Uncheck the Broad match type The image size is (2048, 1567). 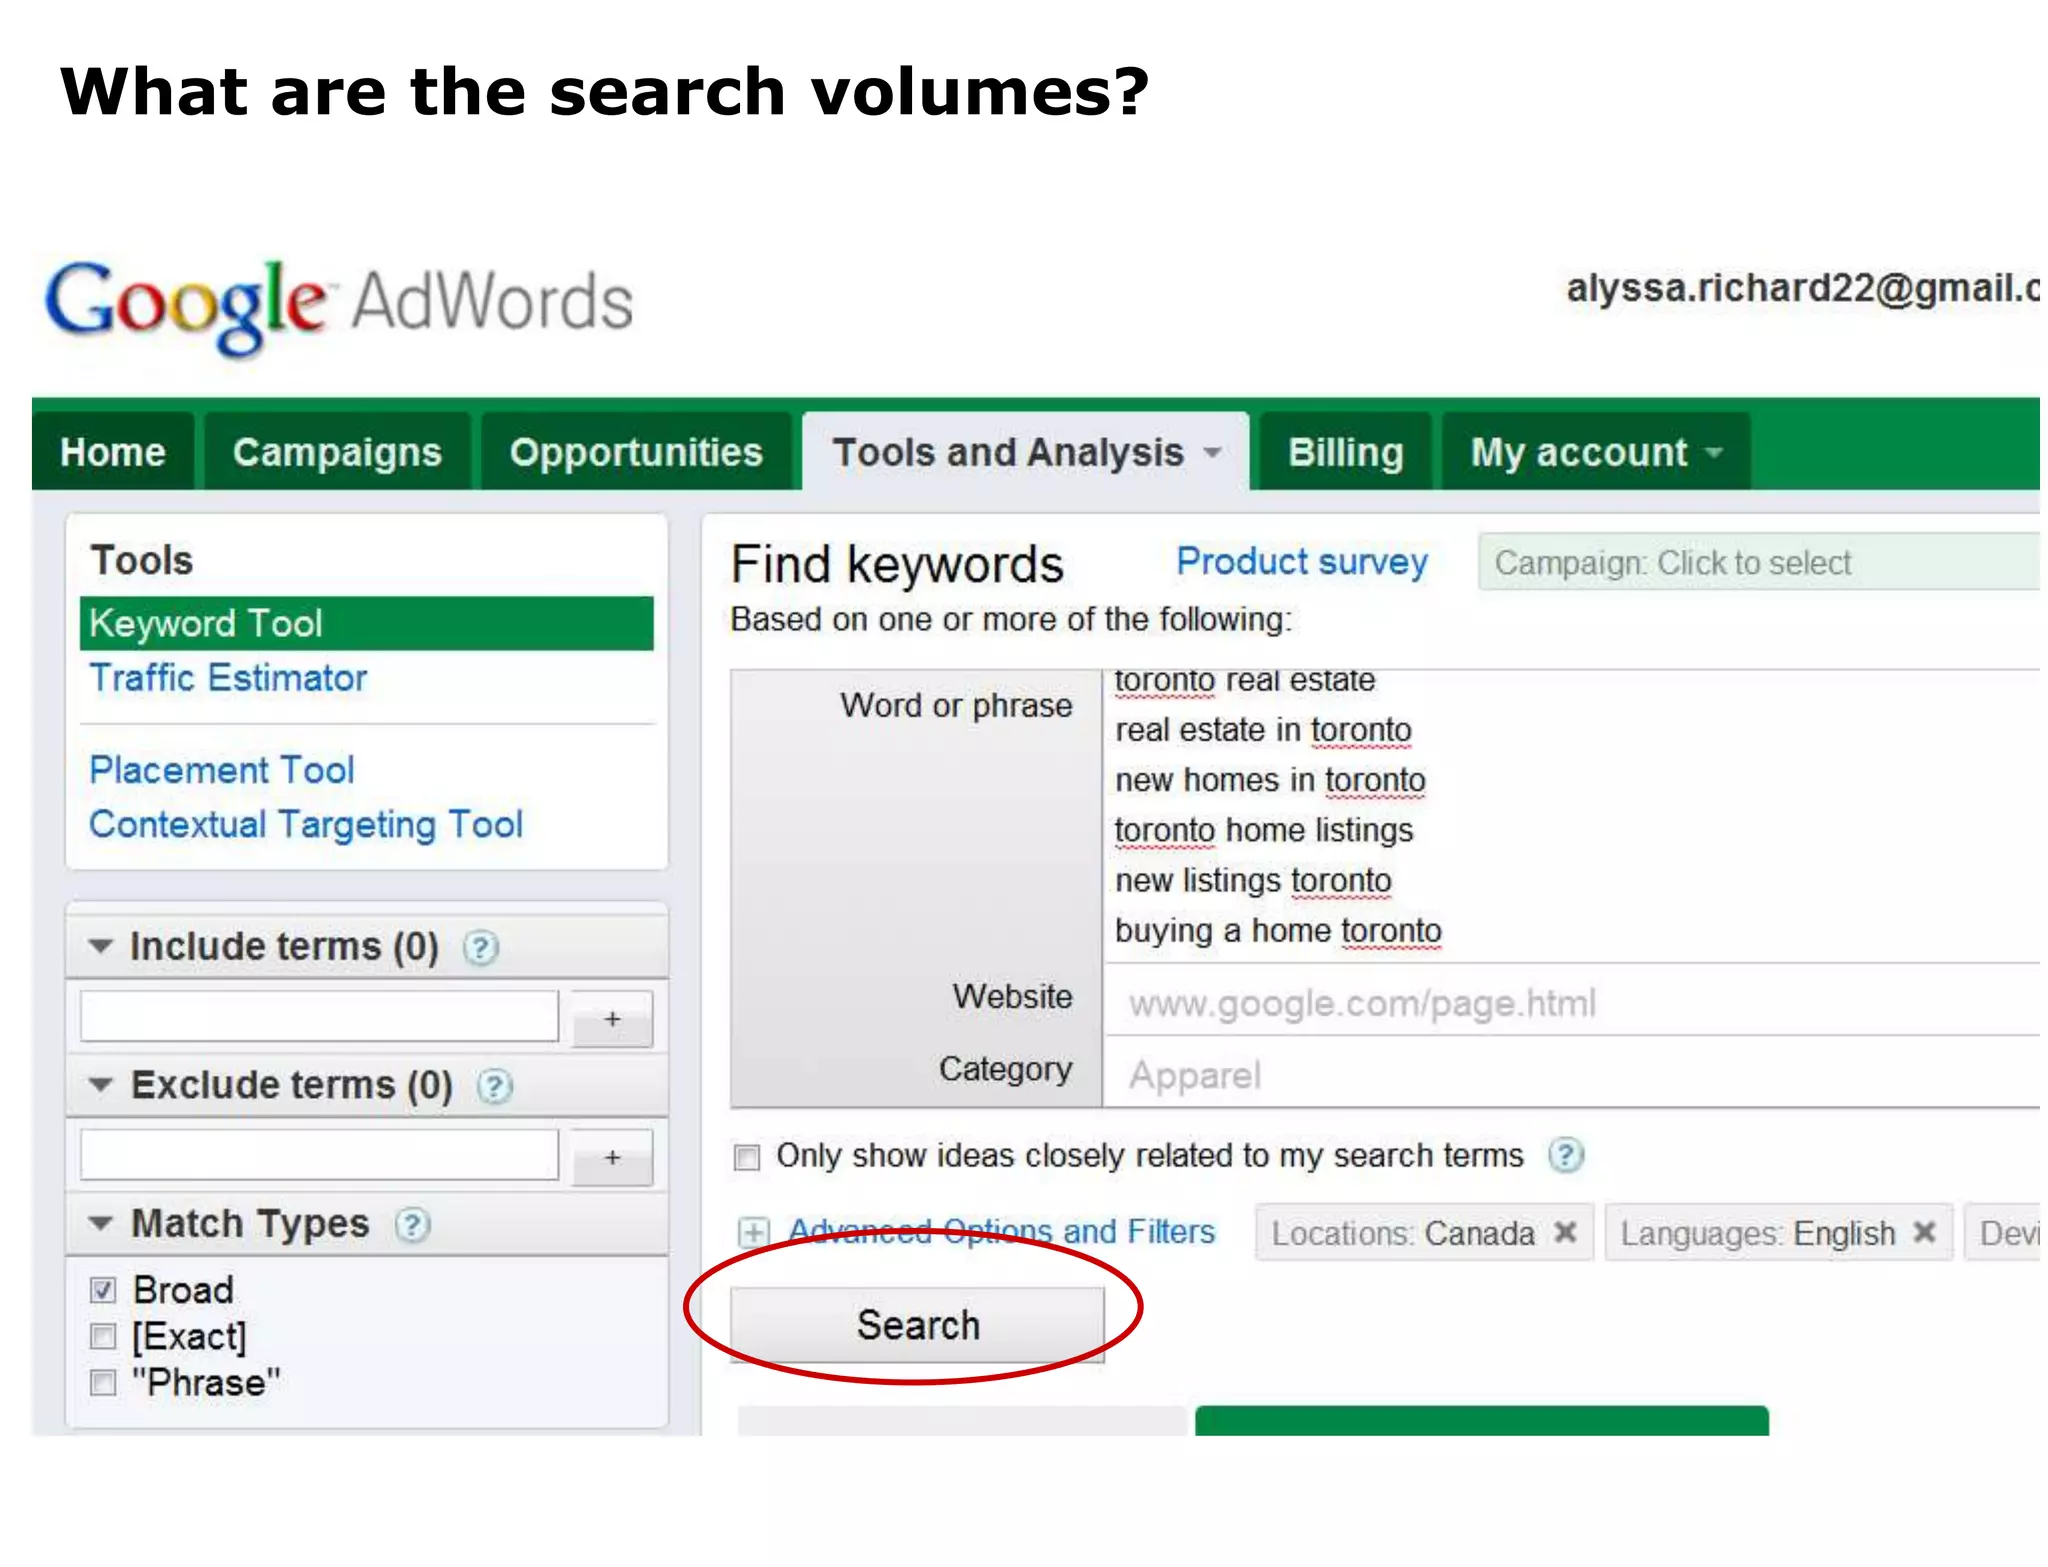(103, 1290)
